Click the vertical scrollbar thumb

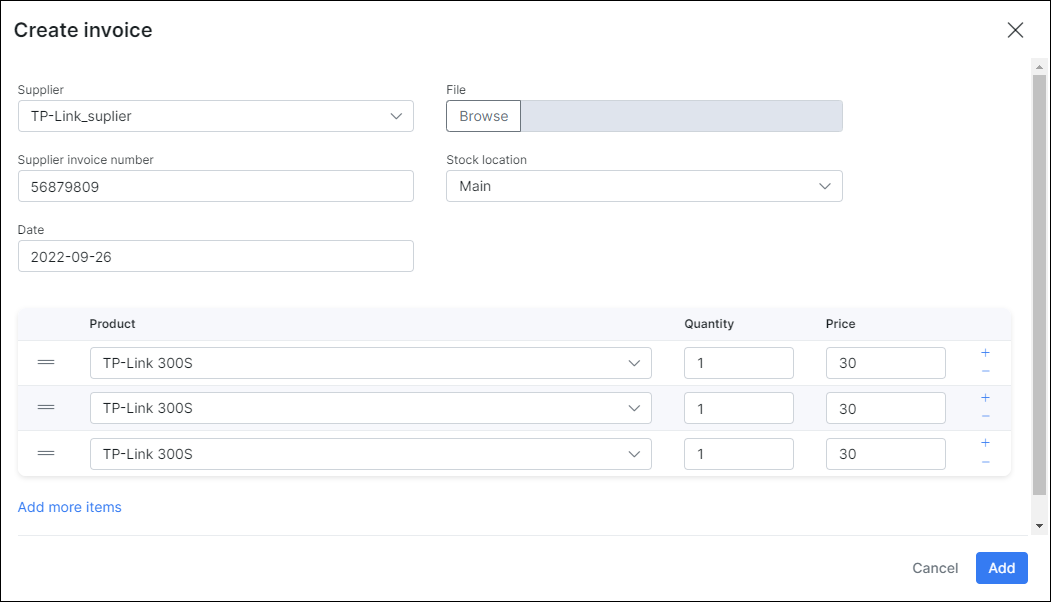[1040, 285]
